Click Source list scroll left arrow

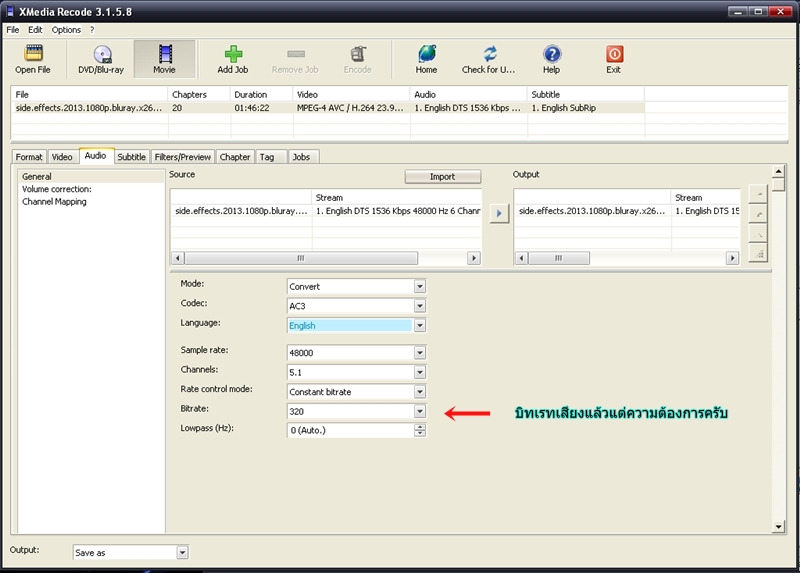(178, 258)
